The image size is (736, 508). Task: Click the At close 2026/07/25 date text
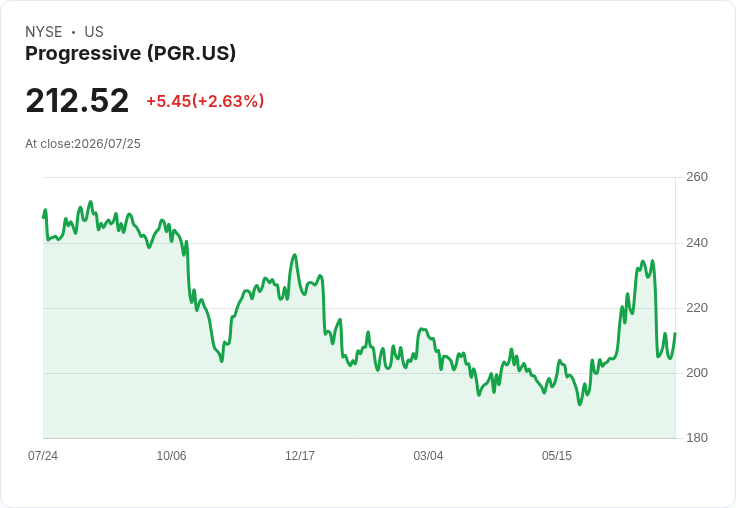[83, 144]
